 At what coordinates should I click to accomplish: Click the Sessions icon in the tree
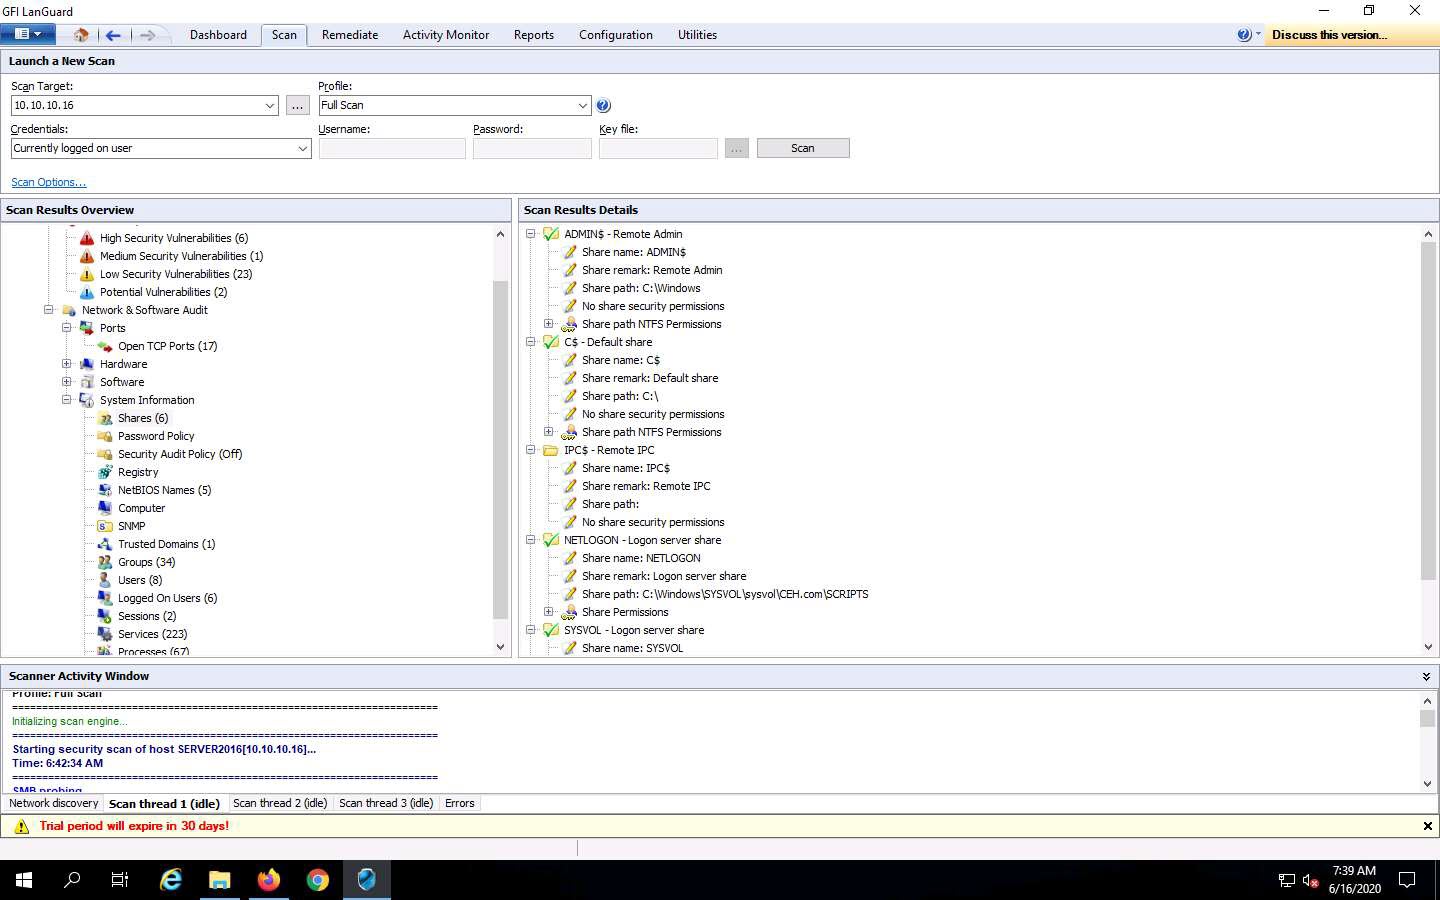tap(105, 616)
